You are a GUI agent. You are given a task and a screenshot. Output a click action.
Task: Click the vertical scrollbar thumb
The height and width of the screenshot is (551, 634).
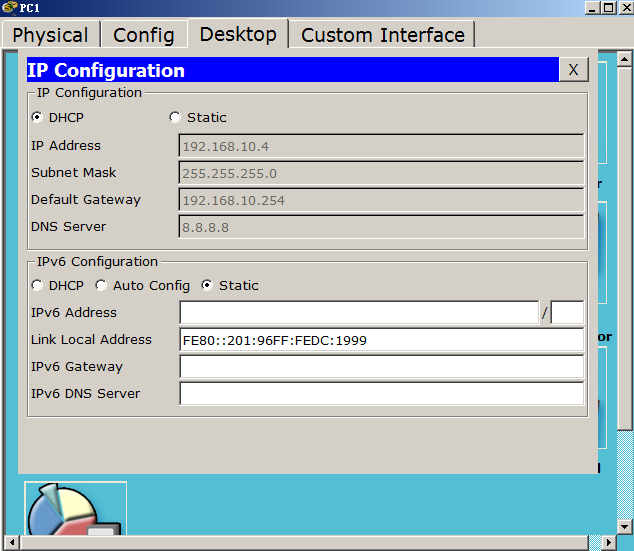[x=625, y=249]
